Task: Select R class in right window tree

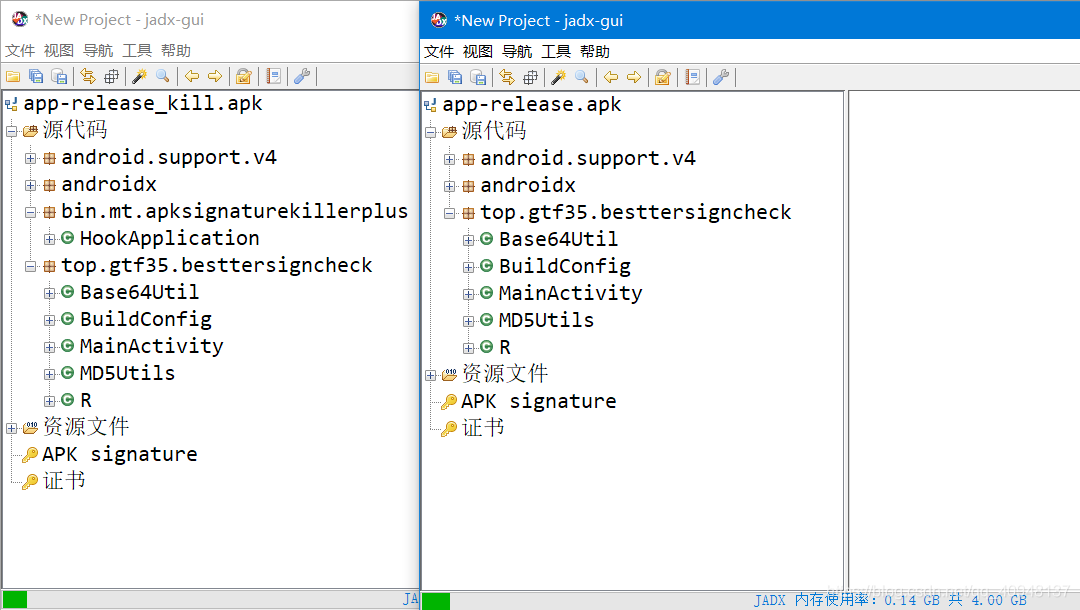Action: 505,347
